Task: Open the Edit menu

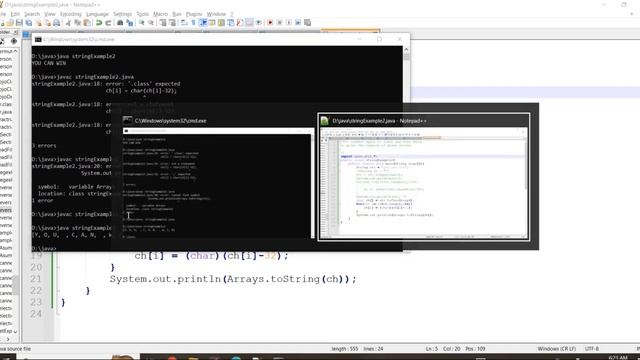Action: coord(15,14)
